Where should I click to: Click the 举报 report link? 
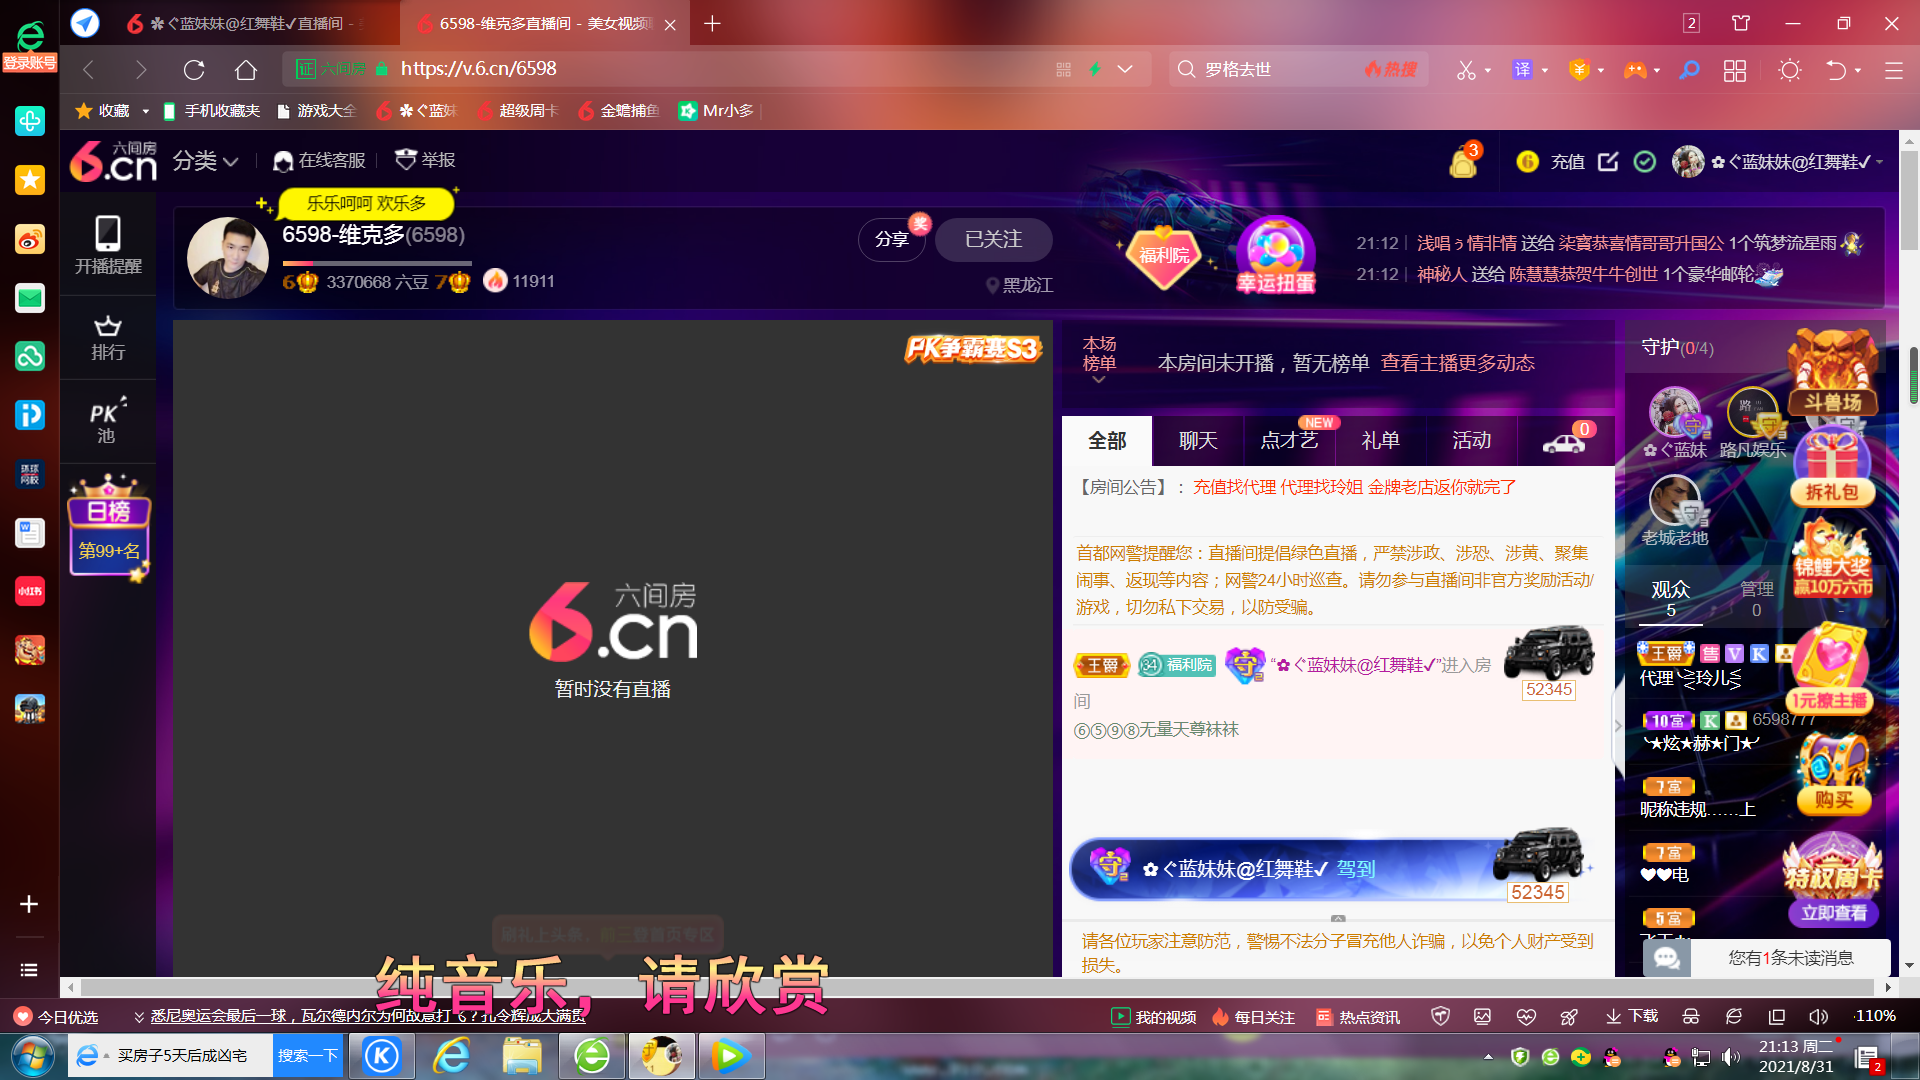(x=426, y=160)
